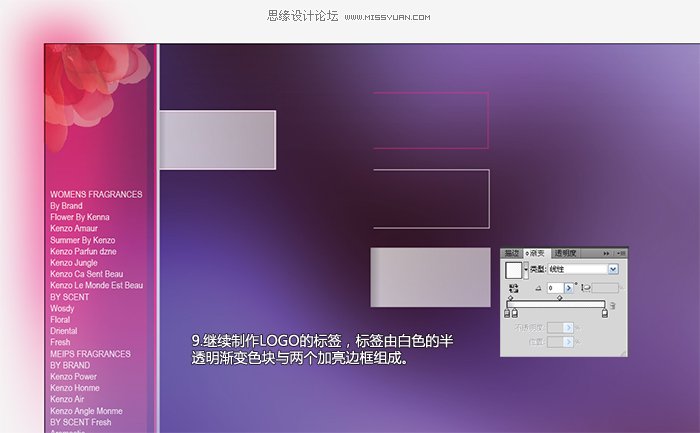This screenshot has width=700, height=433.
Task: Click the gradient slider bar
Action: [x=556, y=304]
